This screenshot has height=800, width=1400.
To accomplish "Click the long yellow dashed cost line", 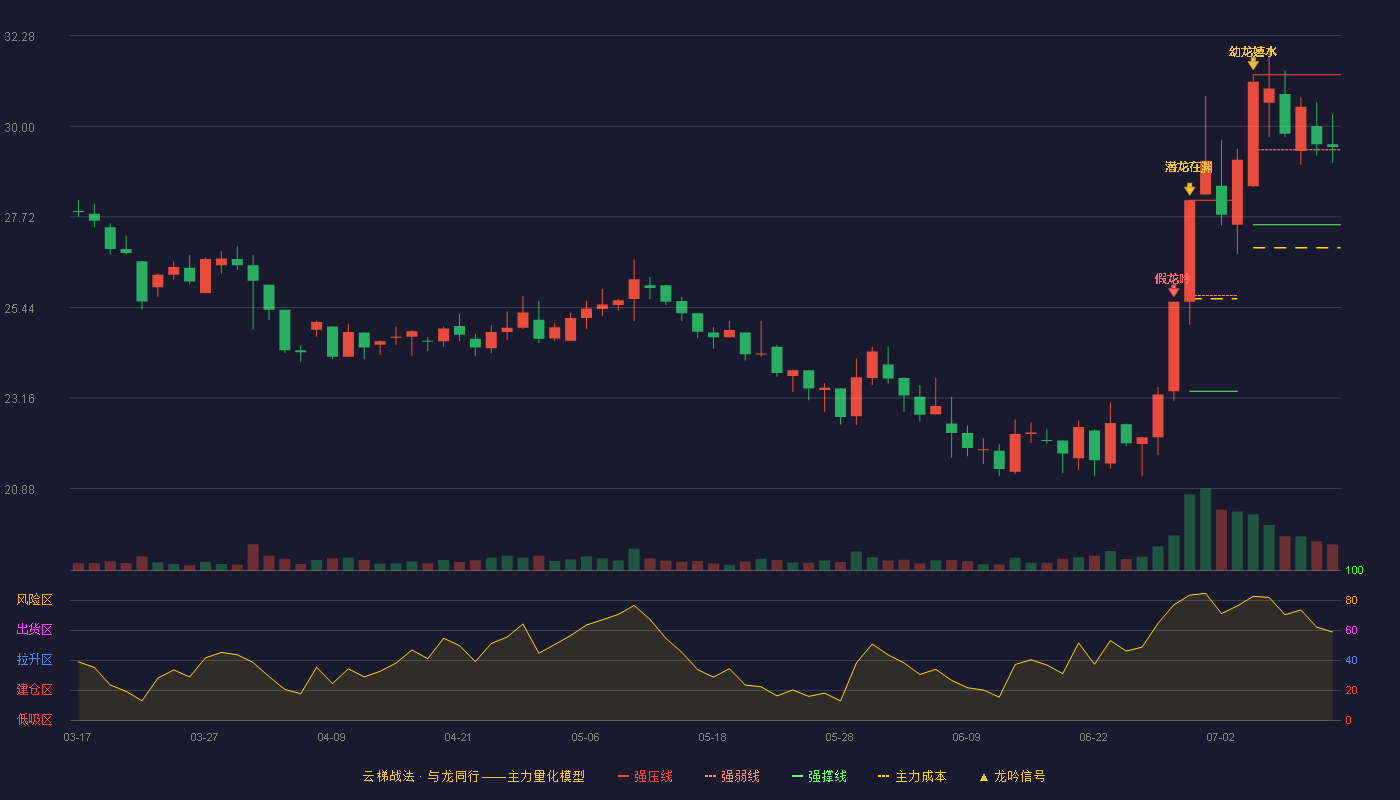I will coord(1296,248).
